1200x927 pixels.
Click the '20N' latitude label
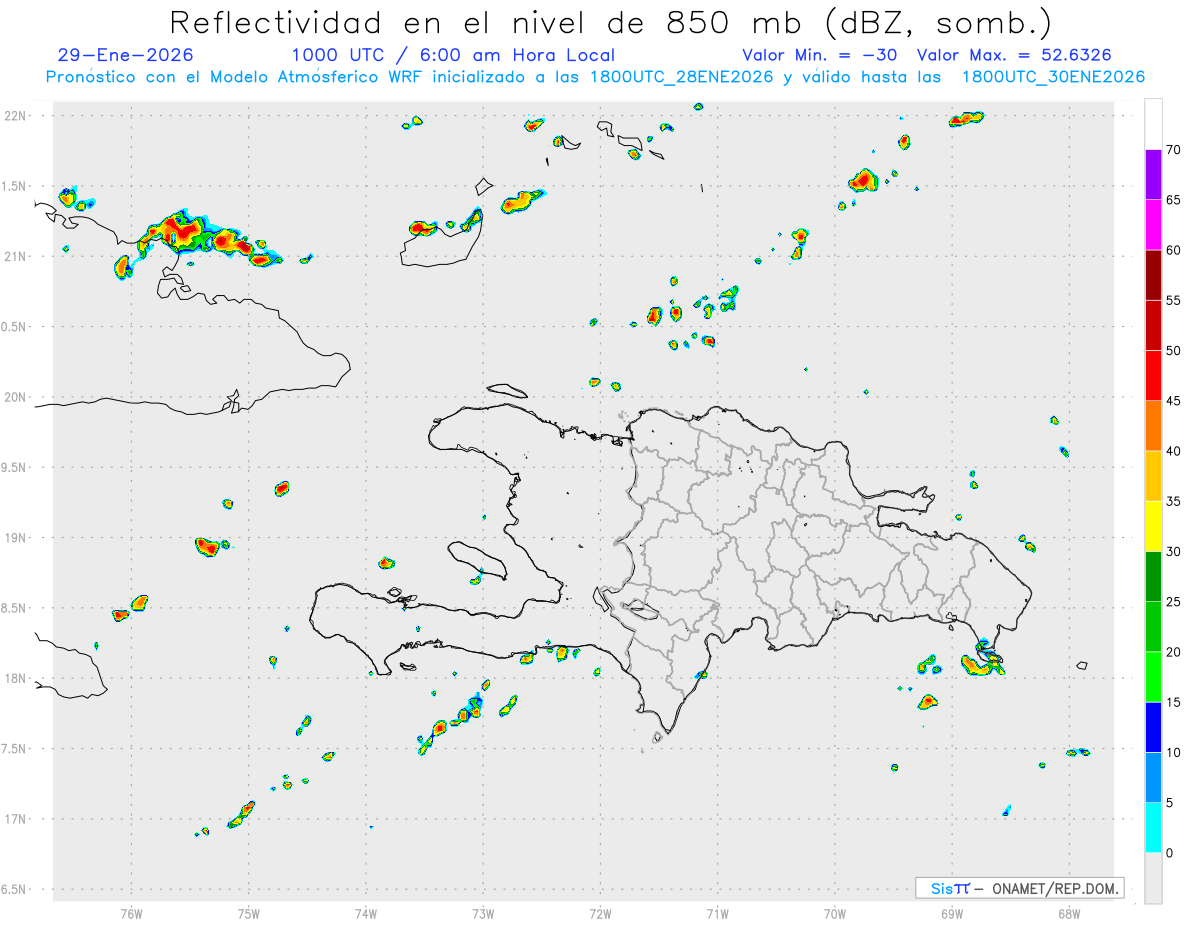[17, 397]
